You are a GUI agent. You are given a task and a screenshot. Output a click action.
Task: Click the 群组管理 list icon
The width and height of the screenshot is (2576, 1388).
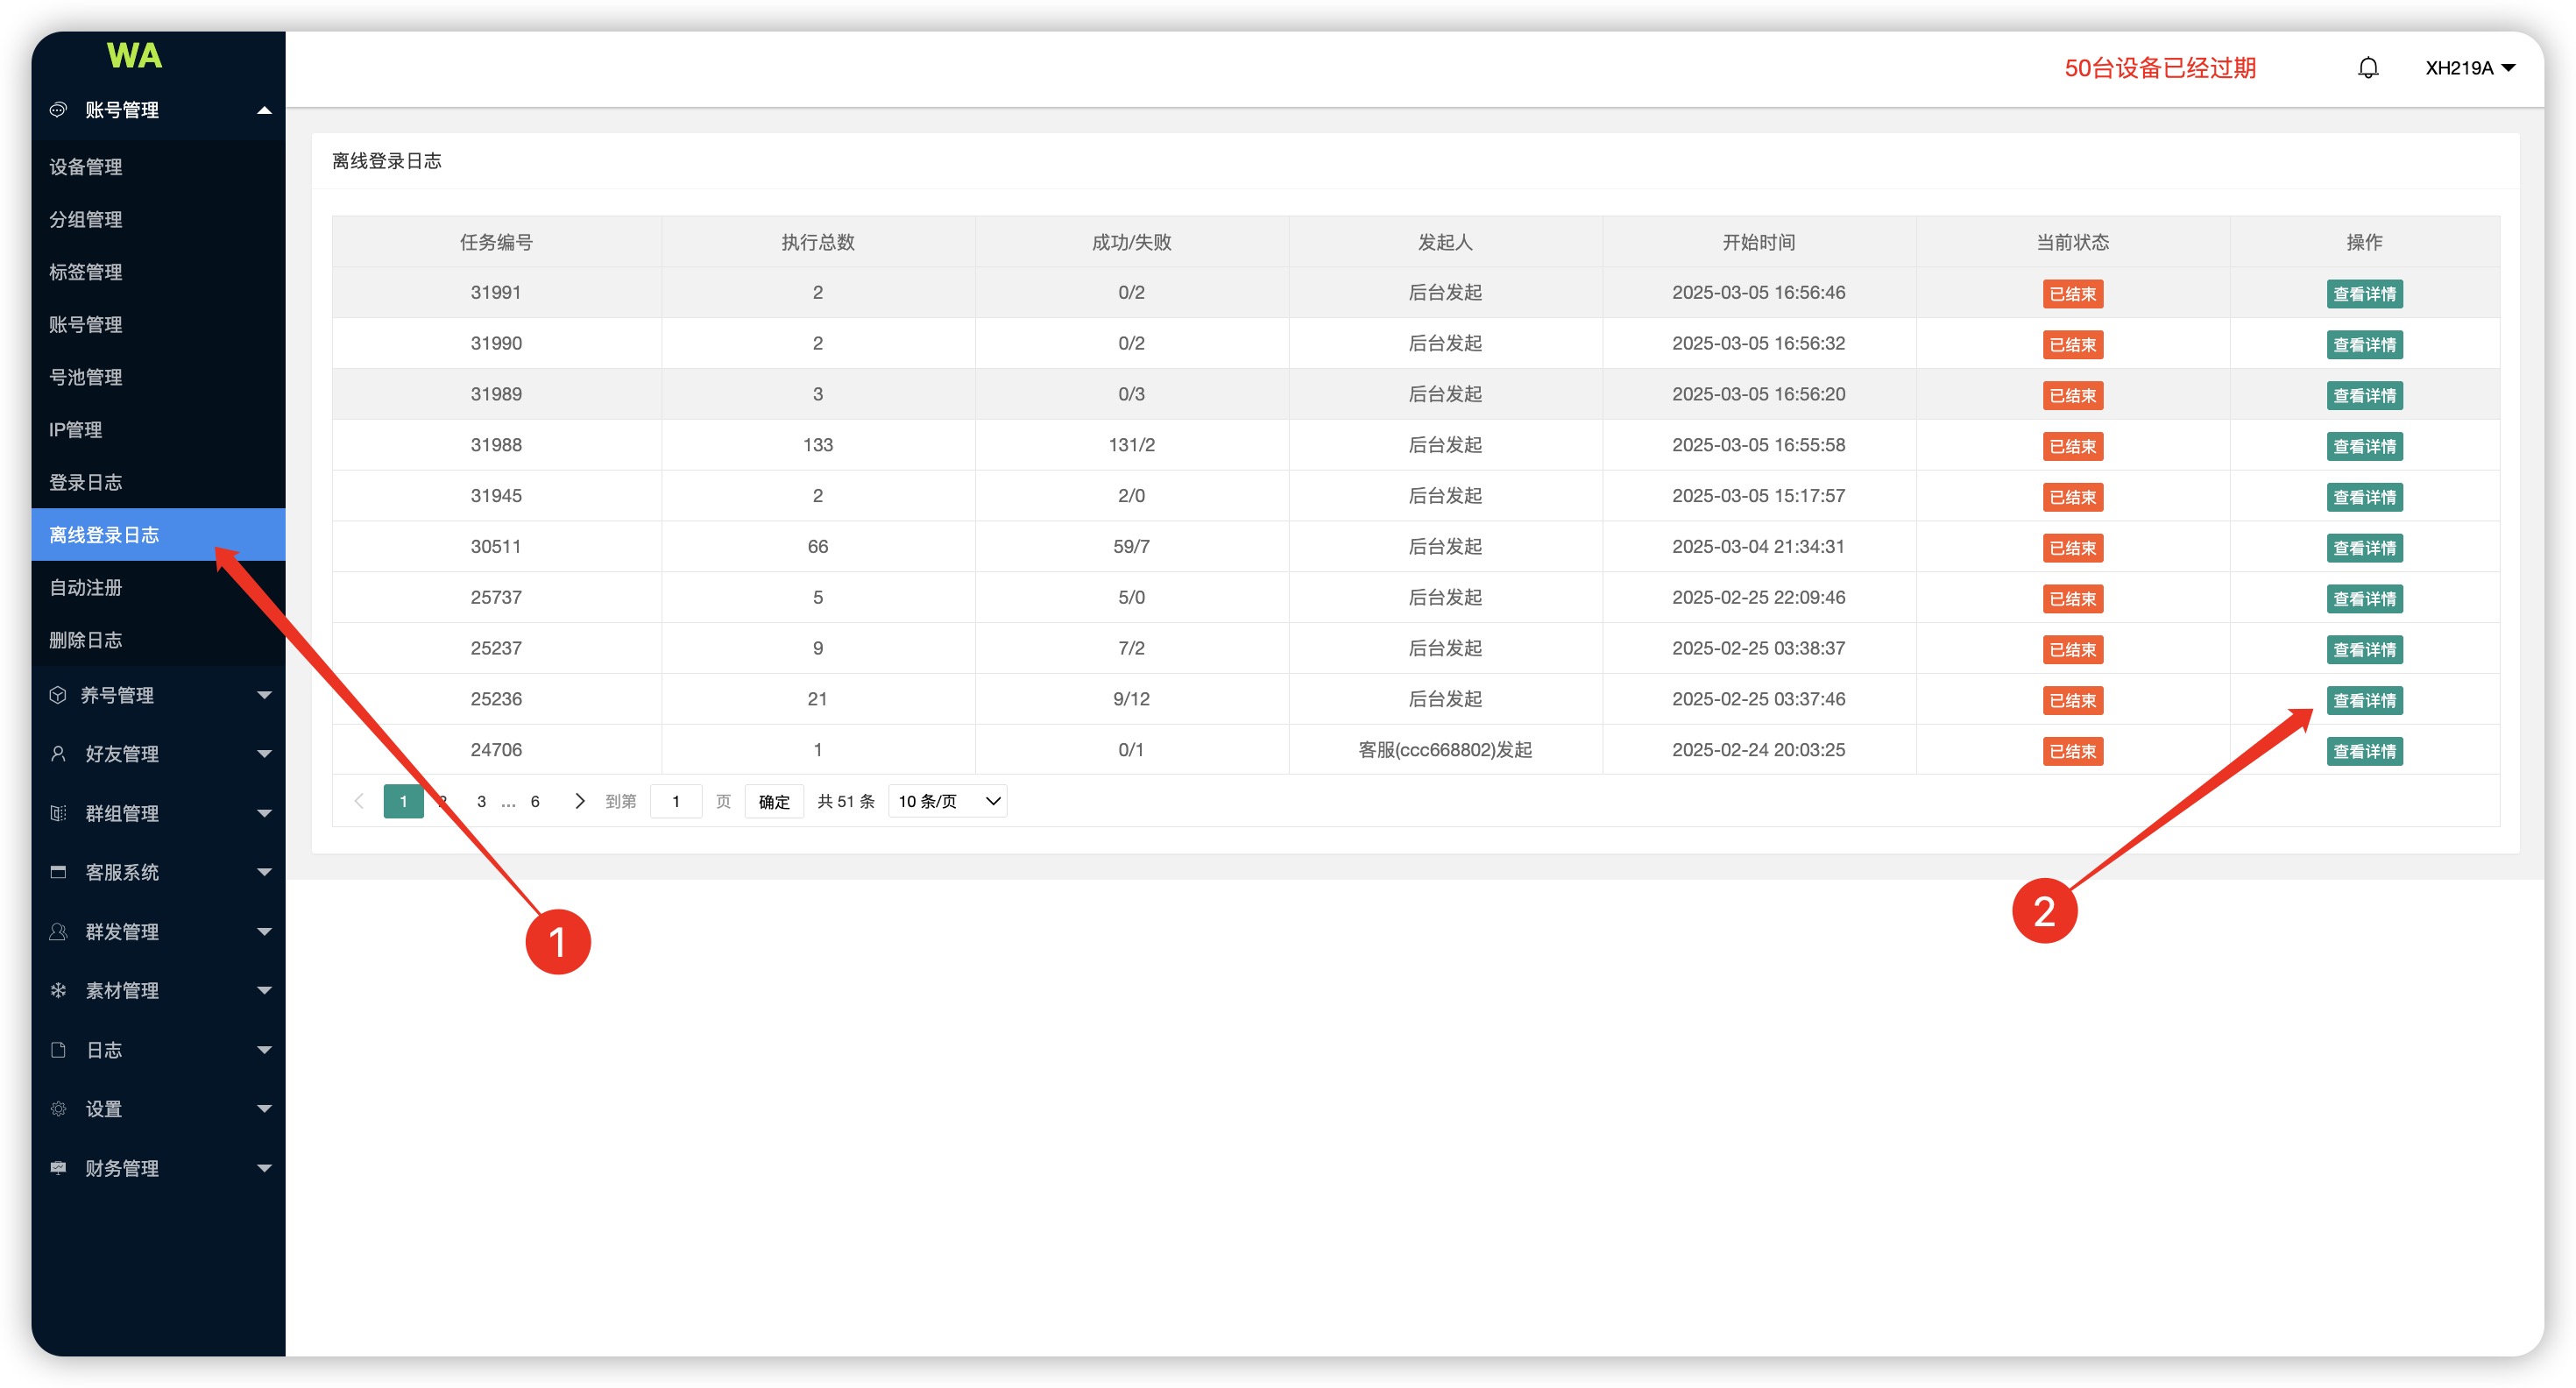point(58,813)
